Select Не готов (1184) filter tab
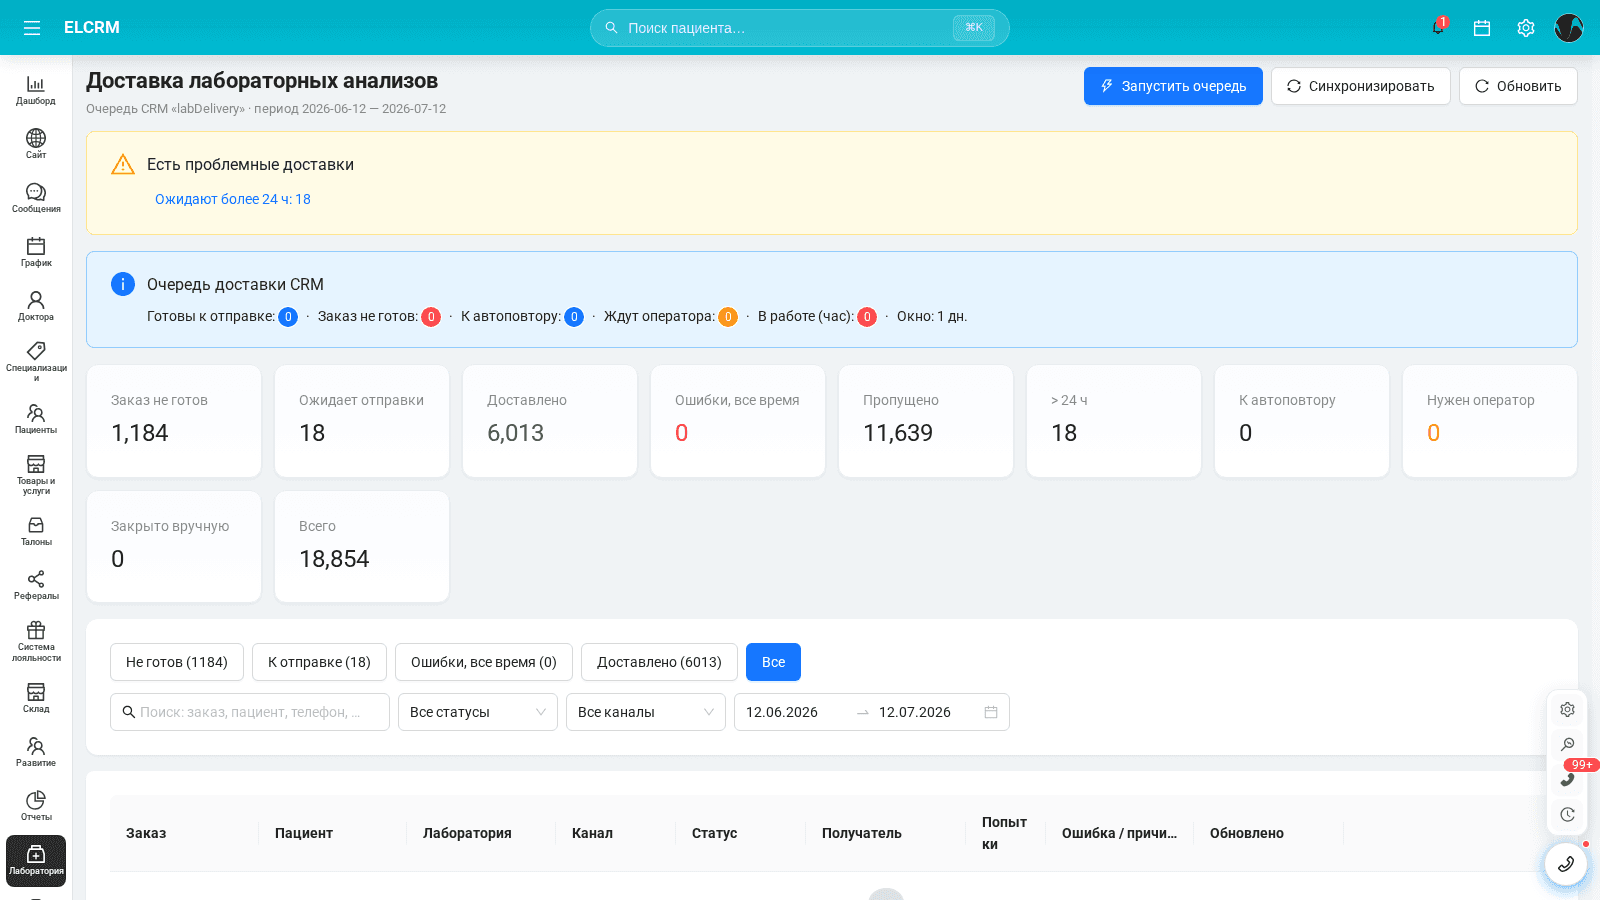Image resolution: width=1600 pixels, height=900 pixels. 177,662
